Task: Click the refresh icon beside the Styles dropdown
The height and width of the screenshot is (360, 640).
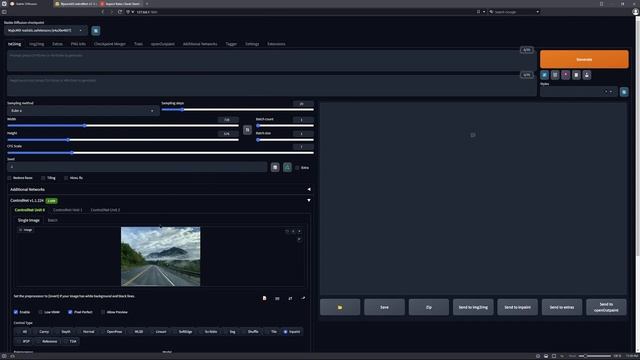Action: [624, 92]
